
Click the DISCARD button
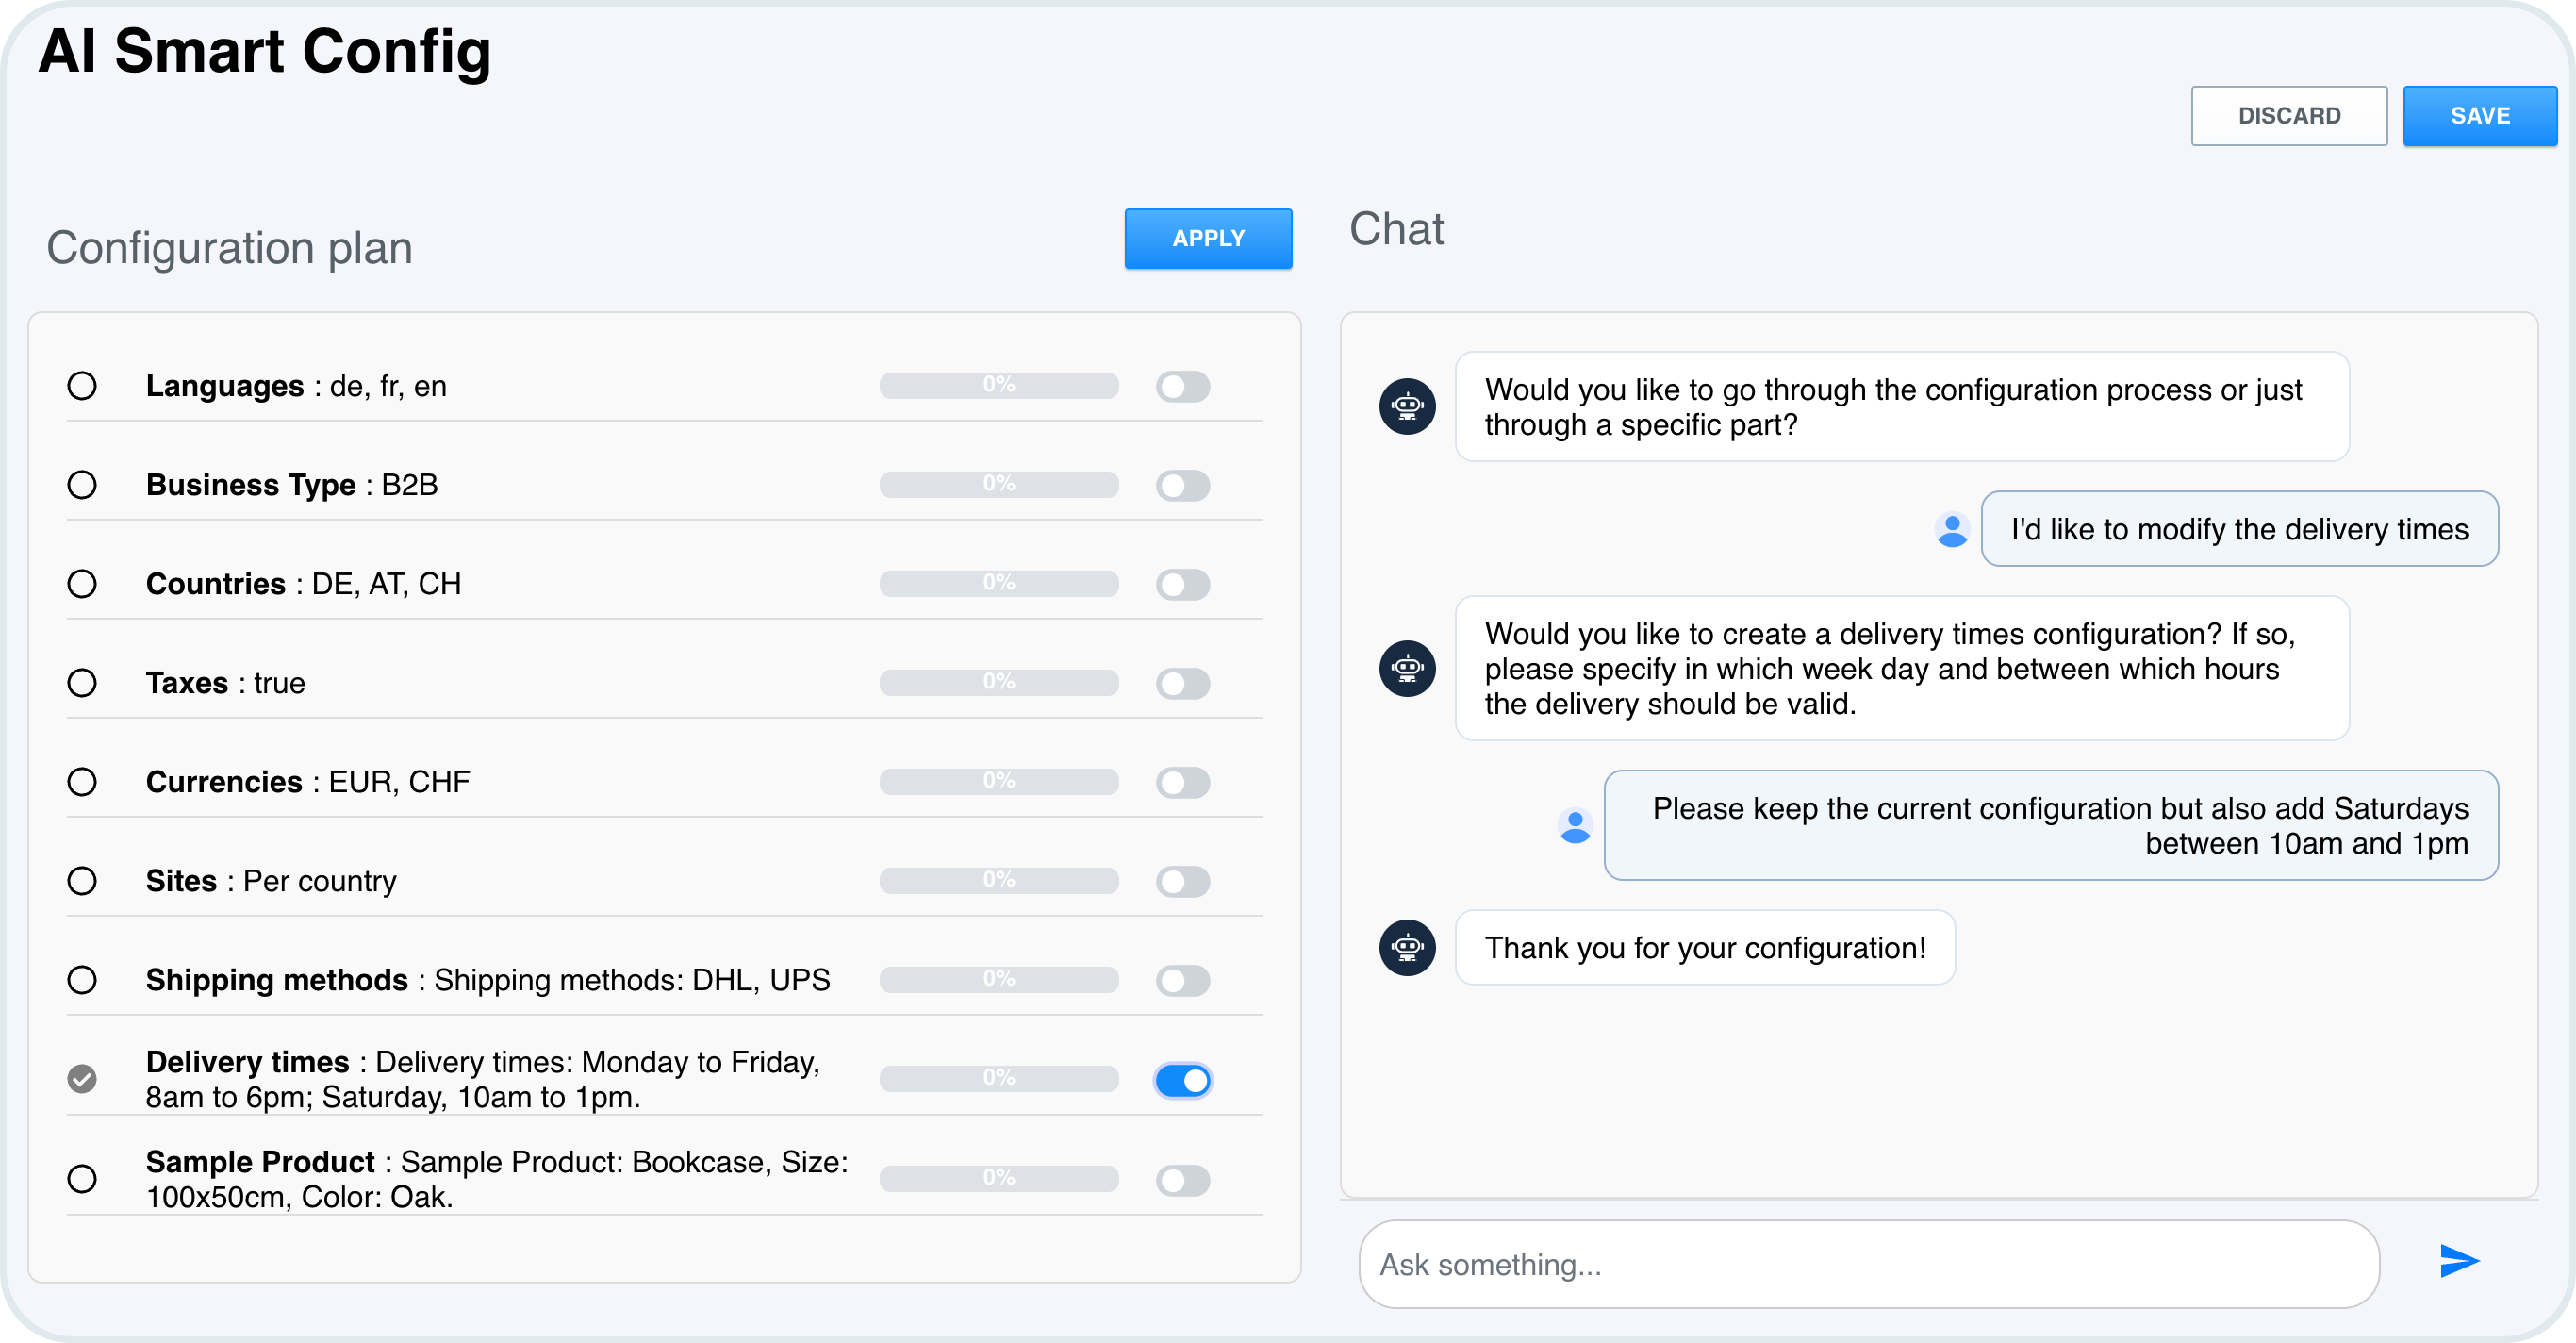[x=2289, y=115]
